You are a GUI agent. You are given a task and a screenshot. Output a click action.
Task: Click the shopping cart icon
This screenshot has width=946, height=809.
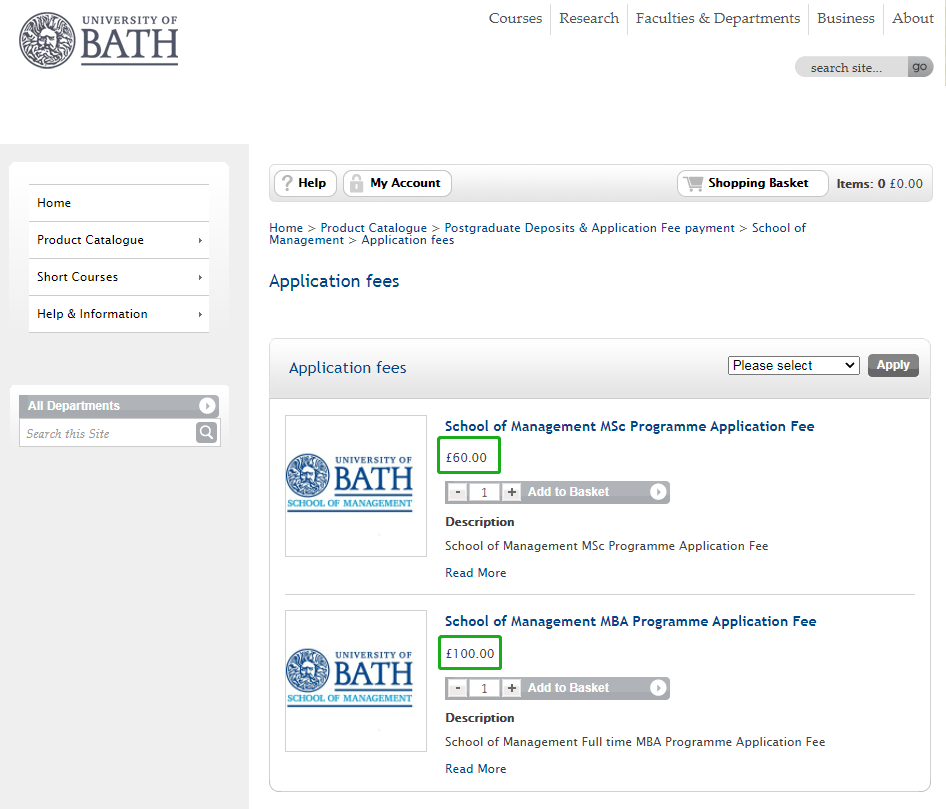[x=694, y=183]
